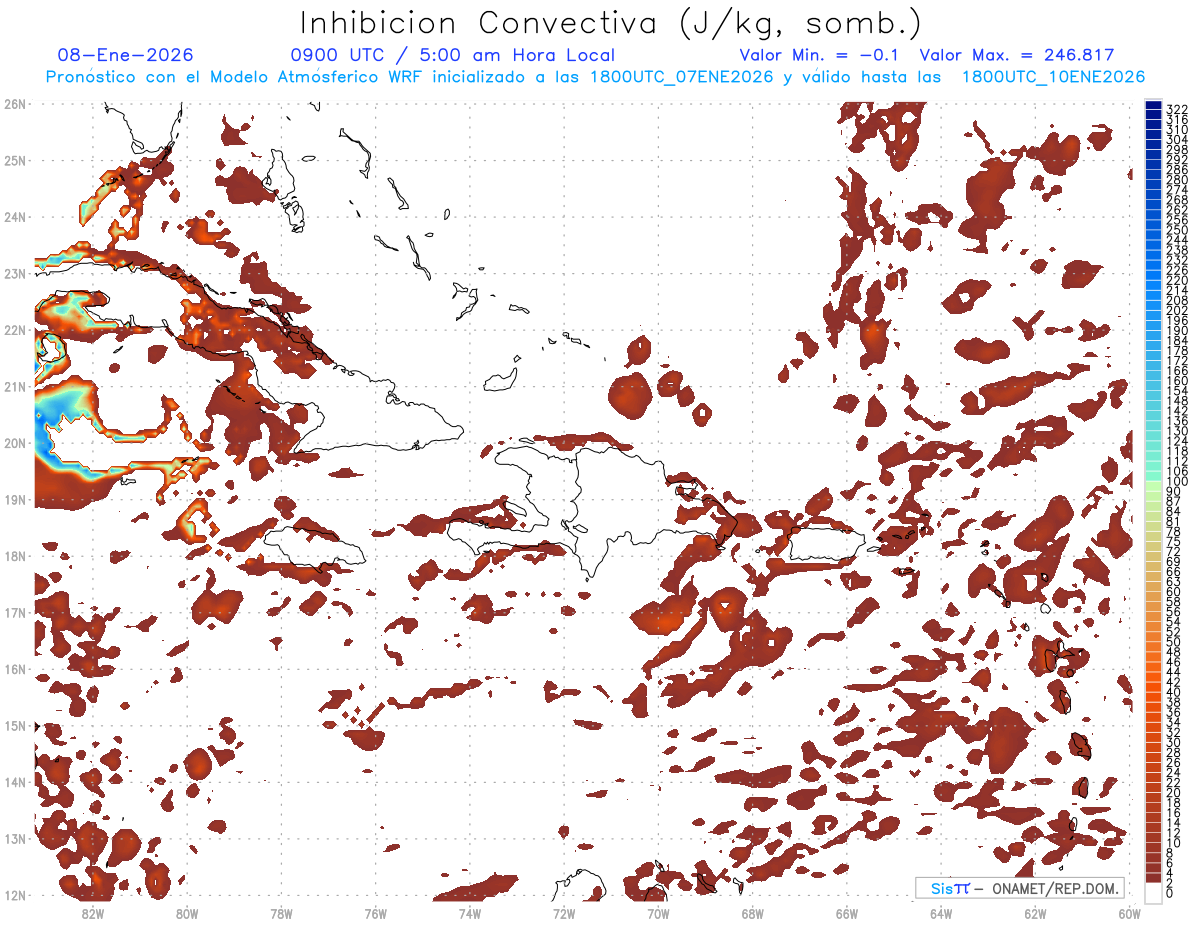1200x927 pixels.
Task: Click the 68W longitude label
Action: (752, 913)
